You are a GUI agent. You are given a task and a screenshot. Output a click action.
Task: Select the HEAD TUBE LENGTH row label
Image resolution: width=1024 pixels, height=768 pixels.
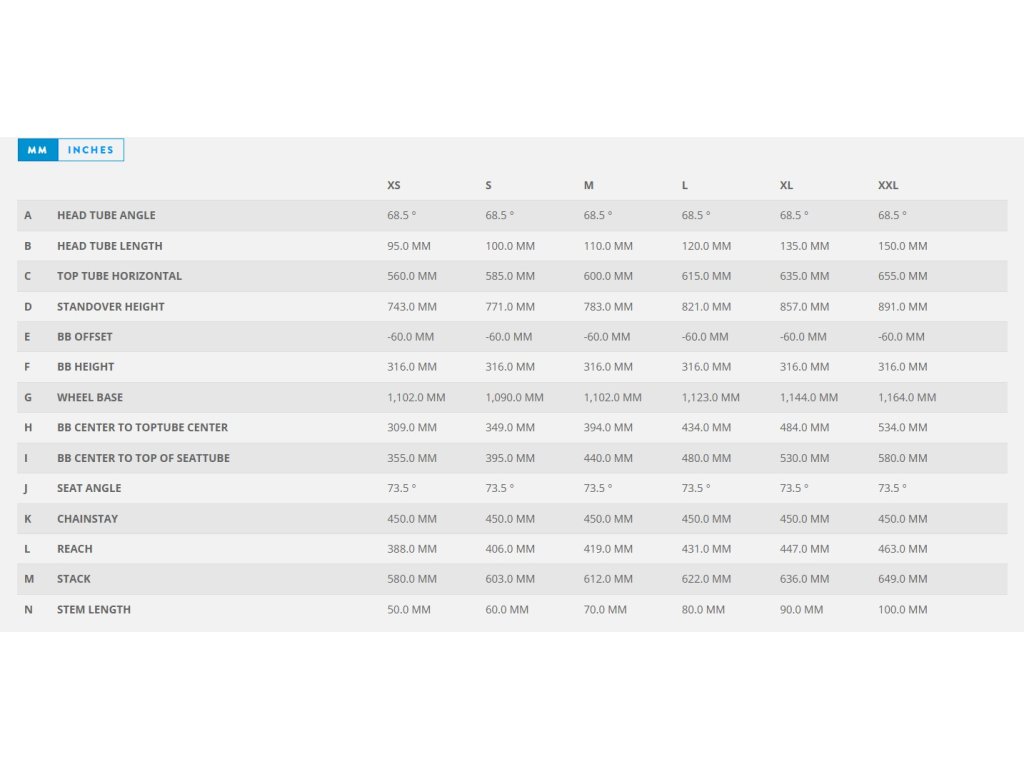(109, 246)
